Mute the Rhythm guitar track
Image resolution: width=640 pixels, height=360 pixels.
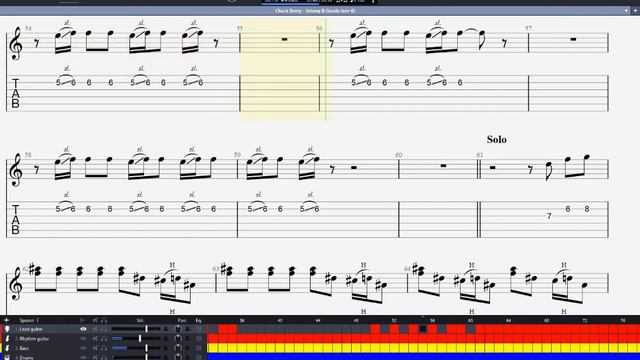coord(95,338)
